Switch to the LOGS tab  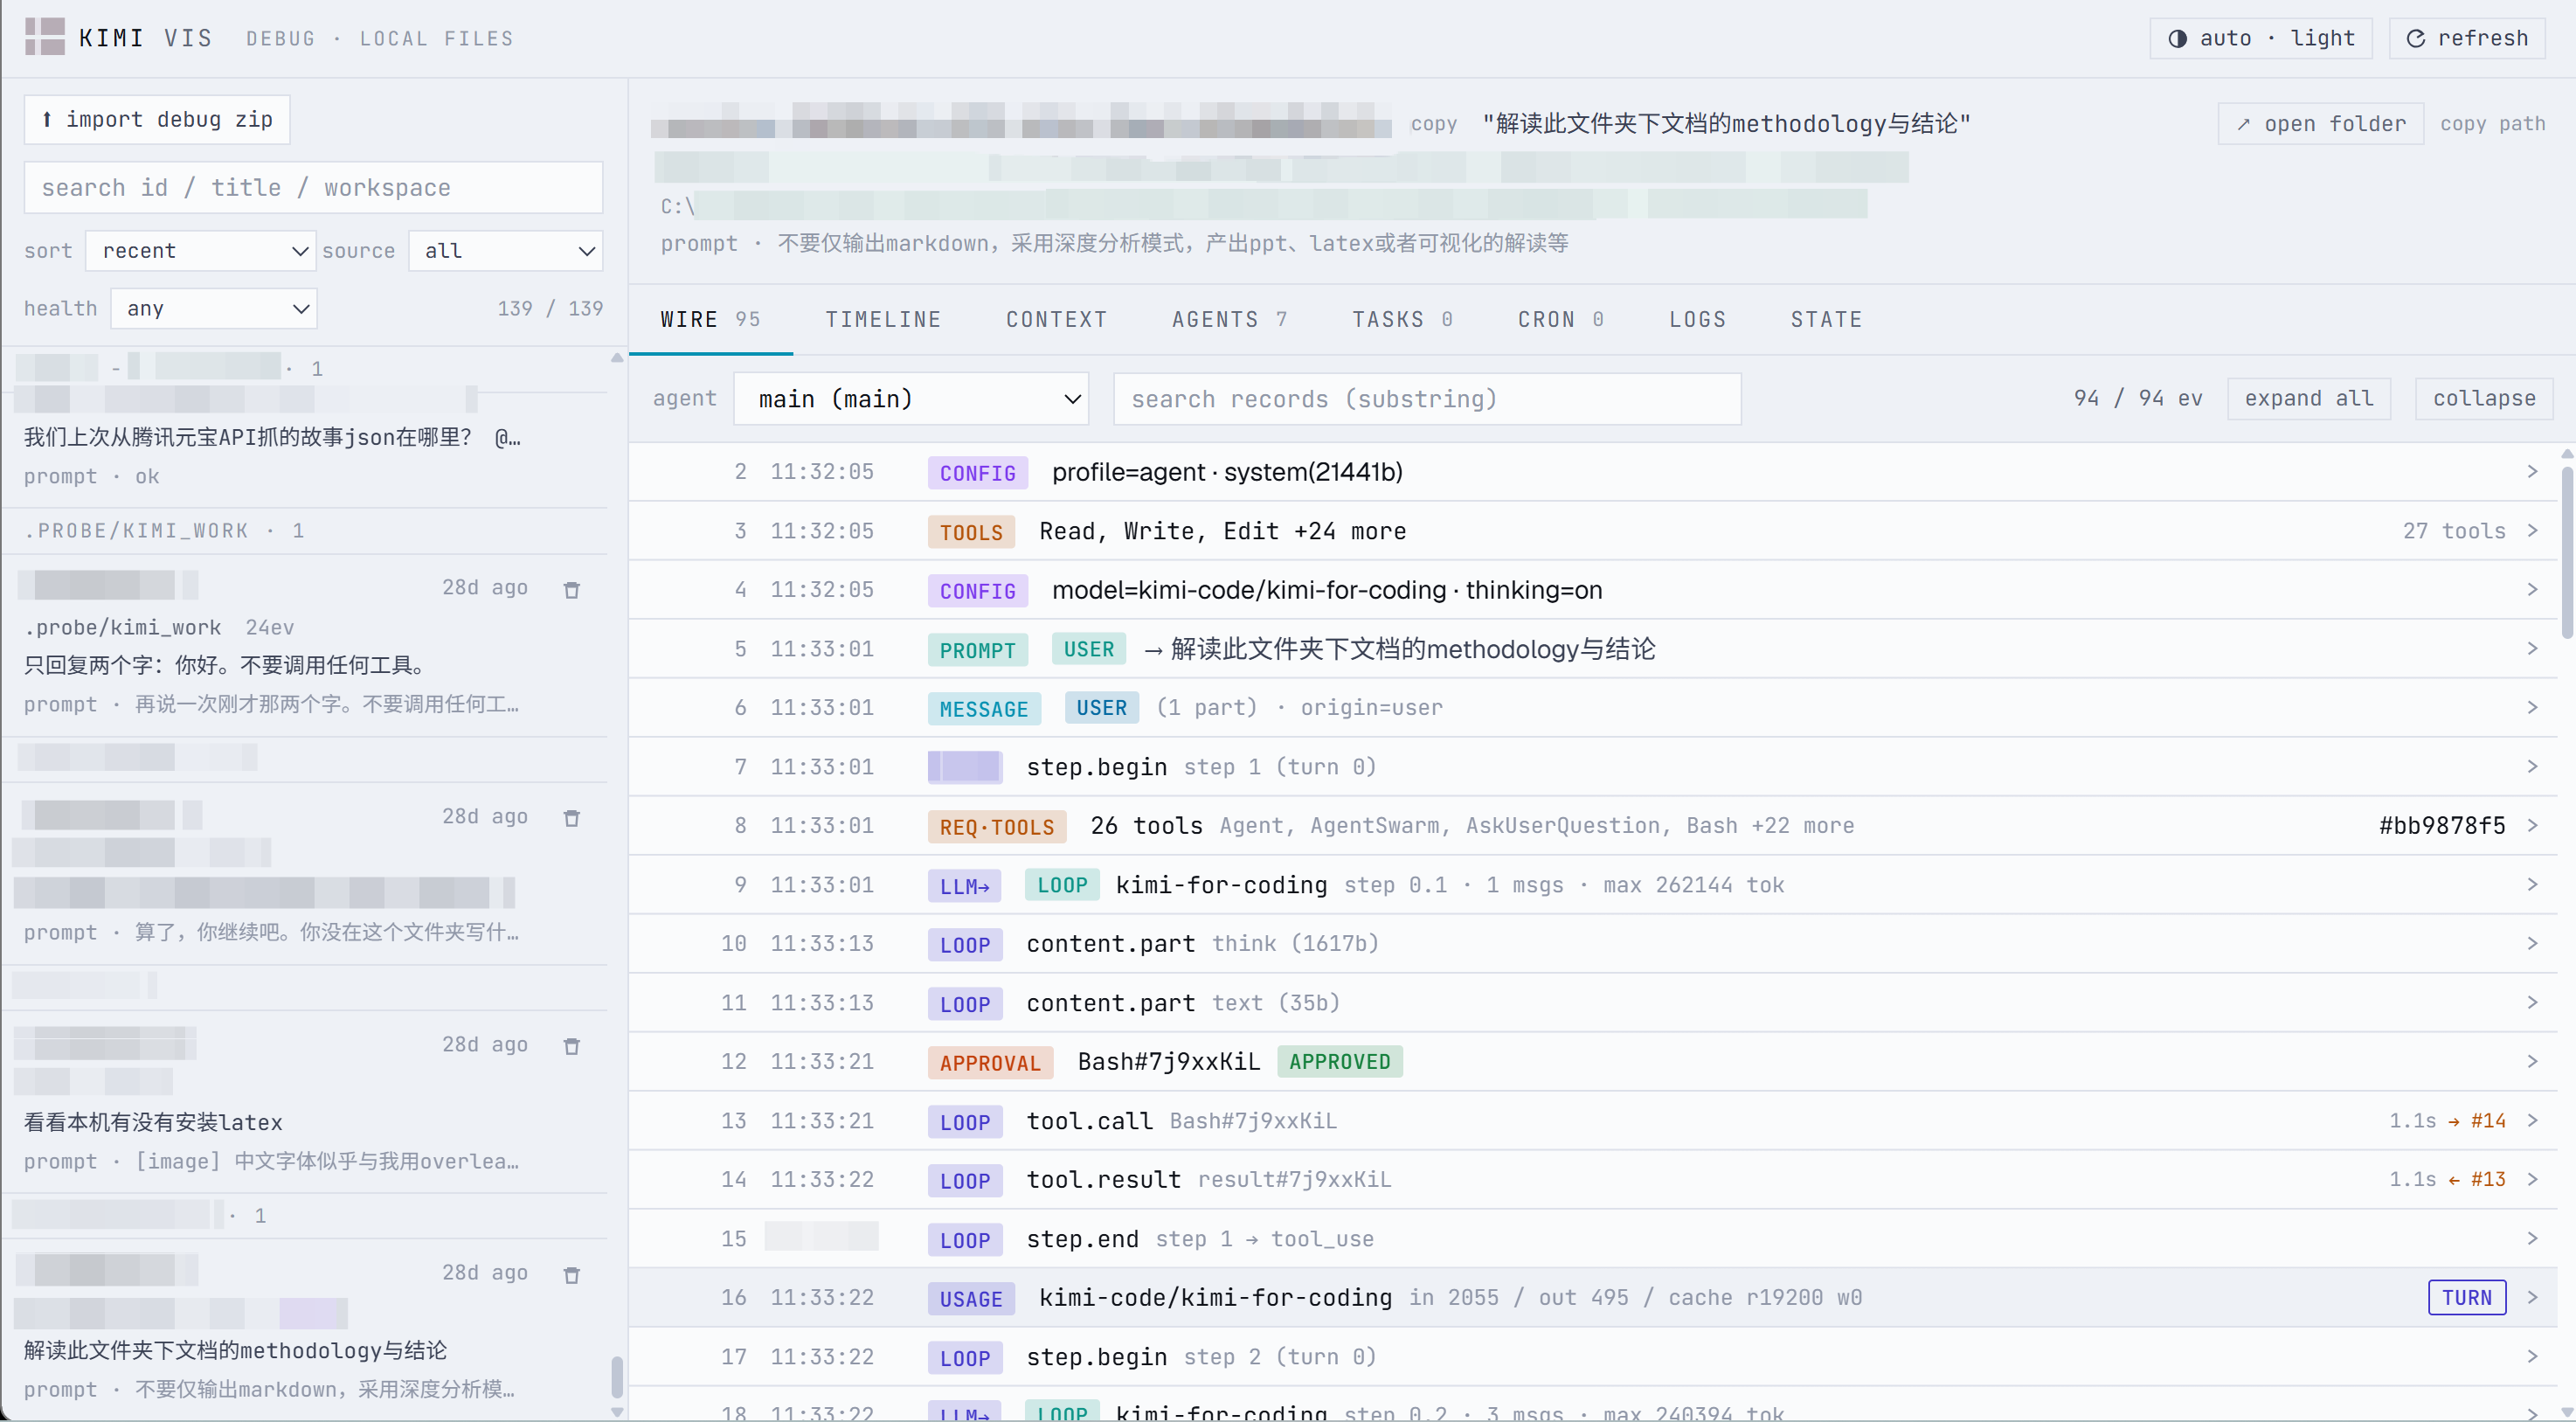point(1697,319)
